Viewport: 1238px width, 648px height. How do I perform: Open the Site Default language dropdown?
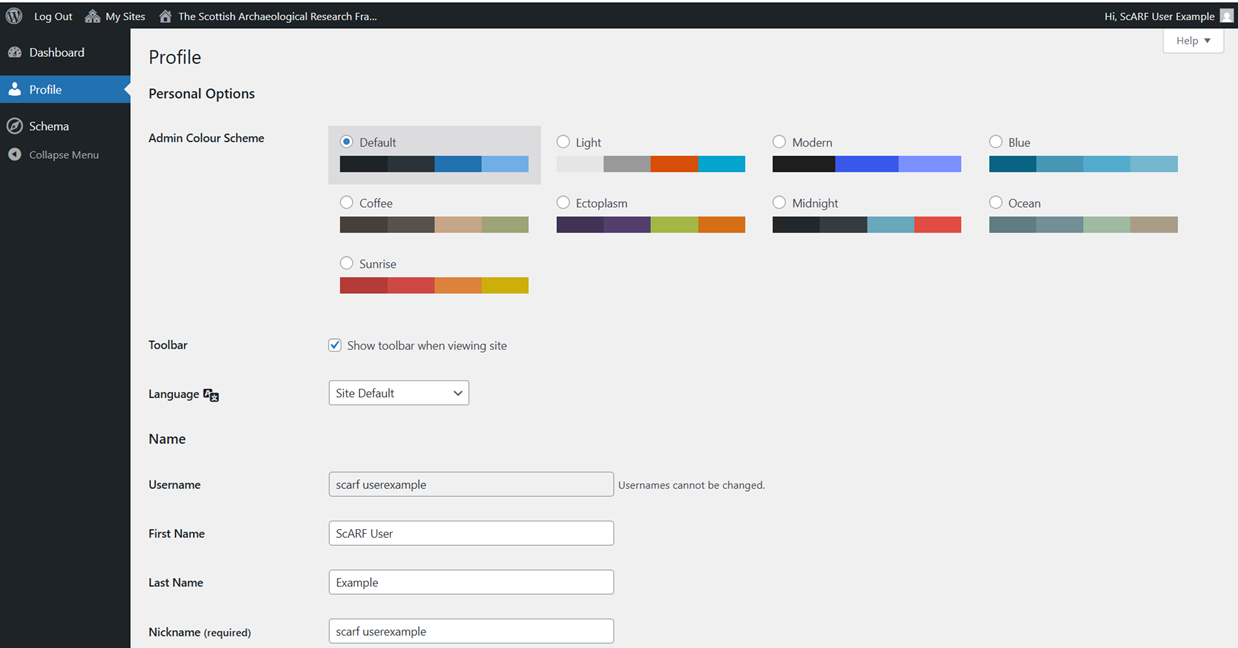click(x=398, y=392)
